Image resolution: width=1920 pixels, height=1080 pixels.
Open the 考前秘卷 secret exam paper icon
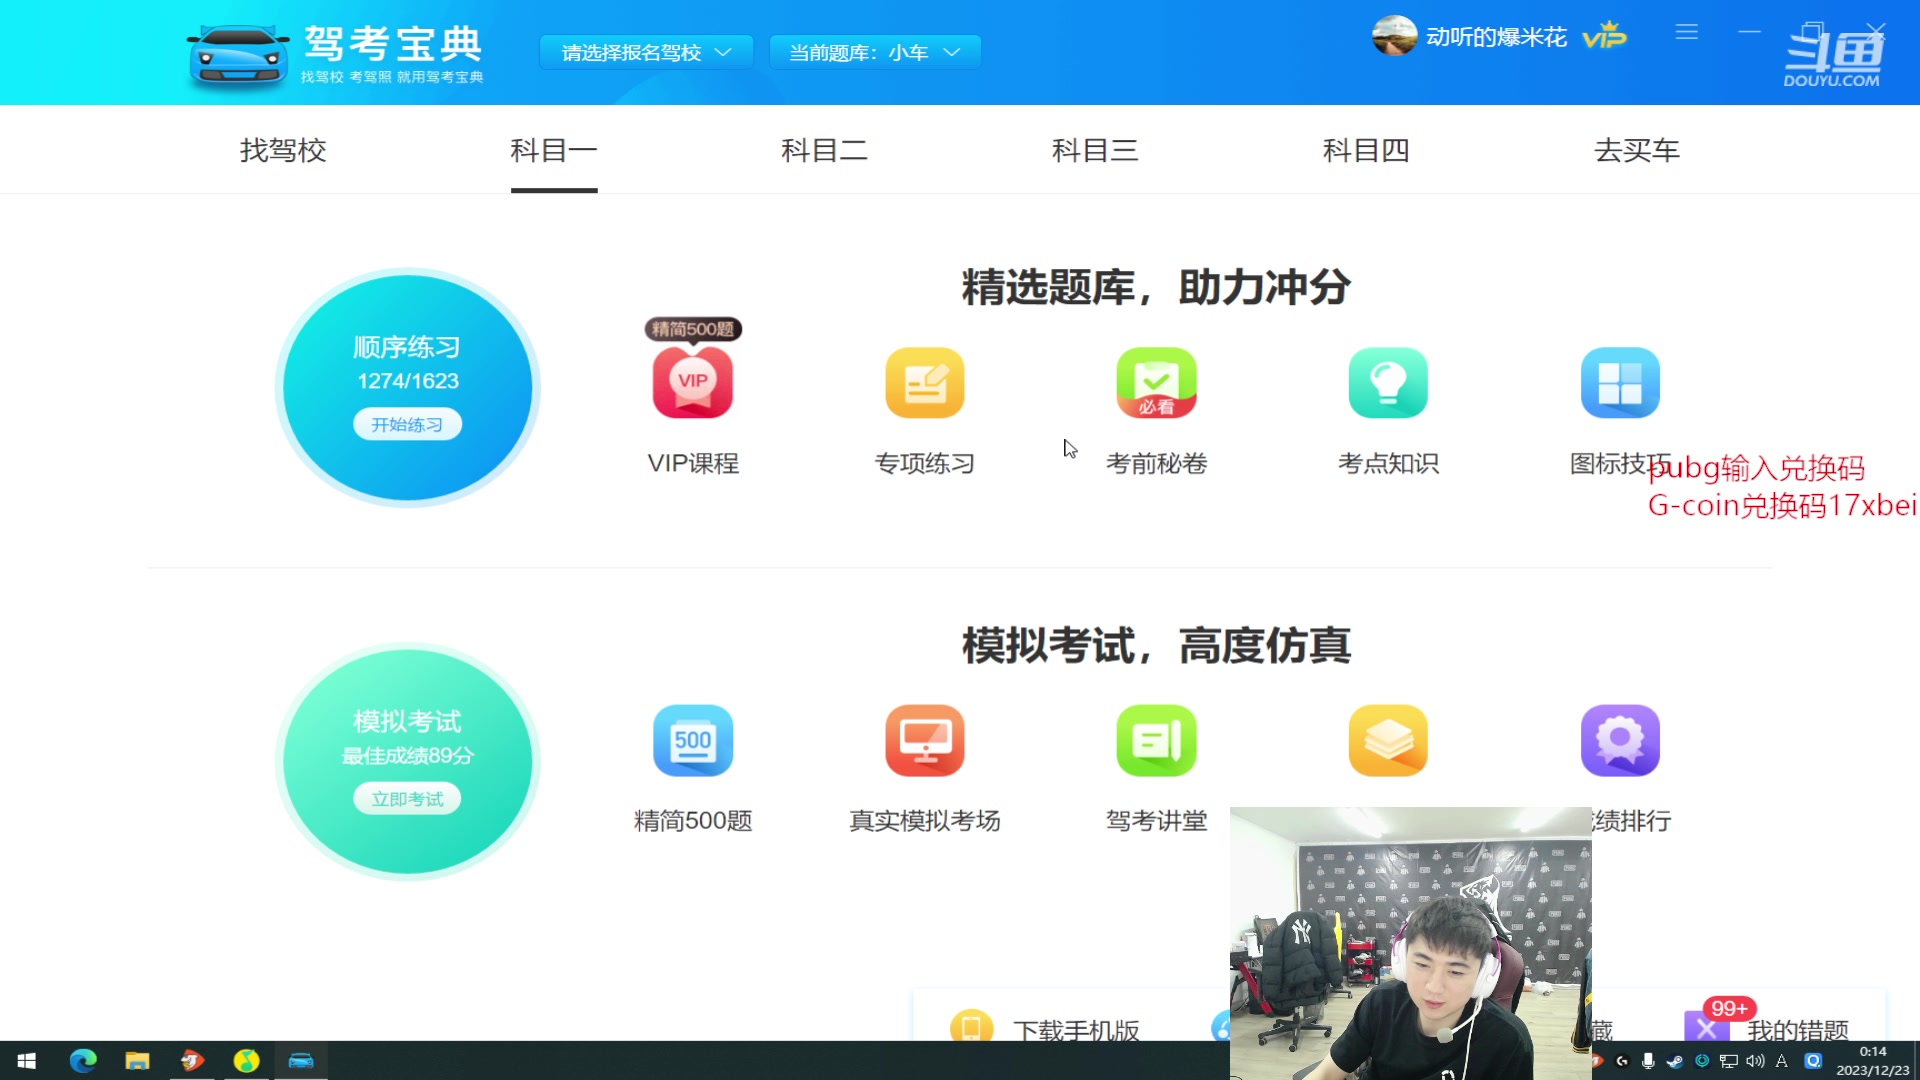1156,382
